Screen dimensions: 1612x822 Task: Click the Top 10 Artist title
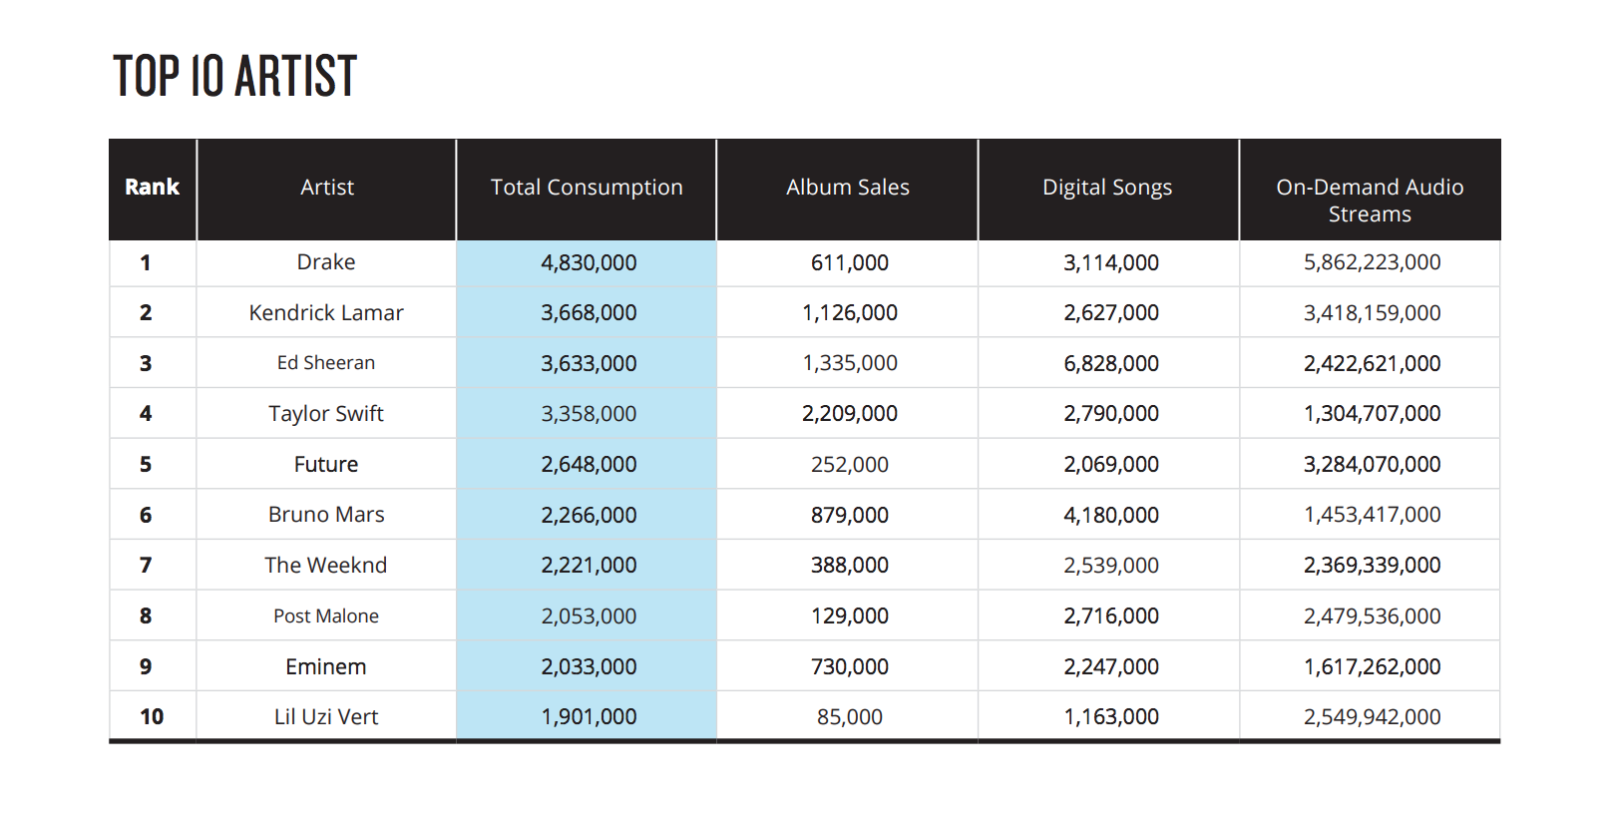[235, 77]
